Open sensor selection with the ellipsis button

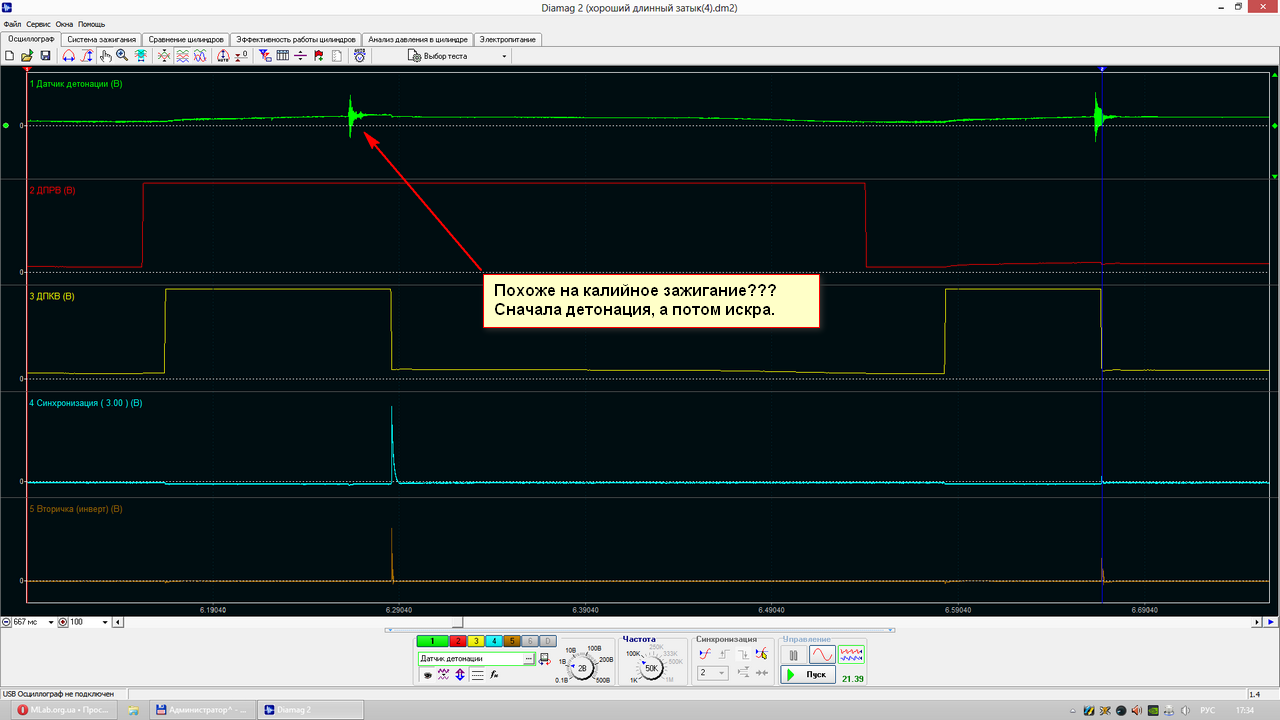pos(529,659)
